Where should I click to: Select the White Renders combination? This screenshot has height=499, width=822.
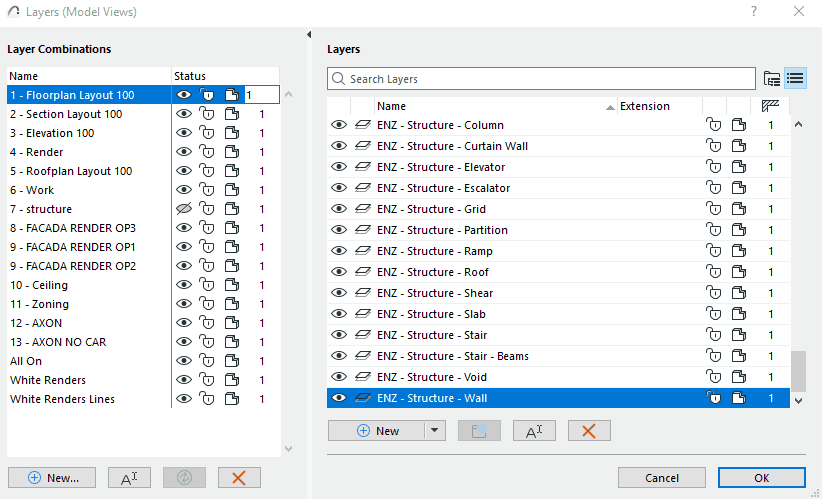[48, 380]
